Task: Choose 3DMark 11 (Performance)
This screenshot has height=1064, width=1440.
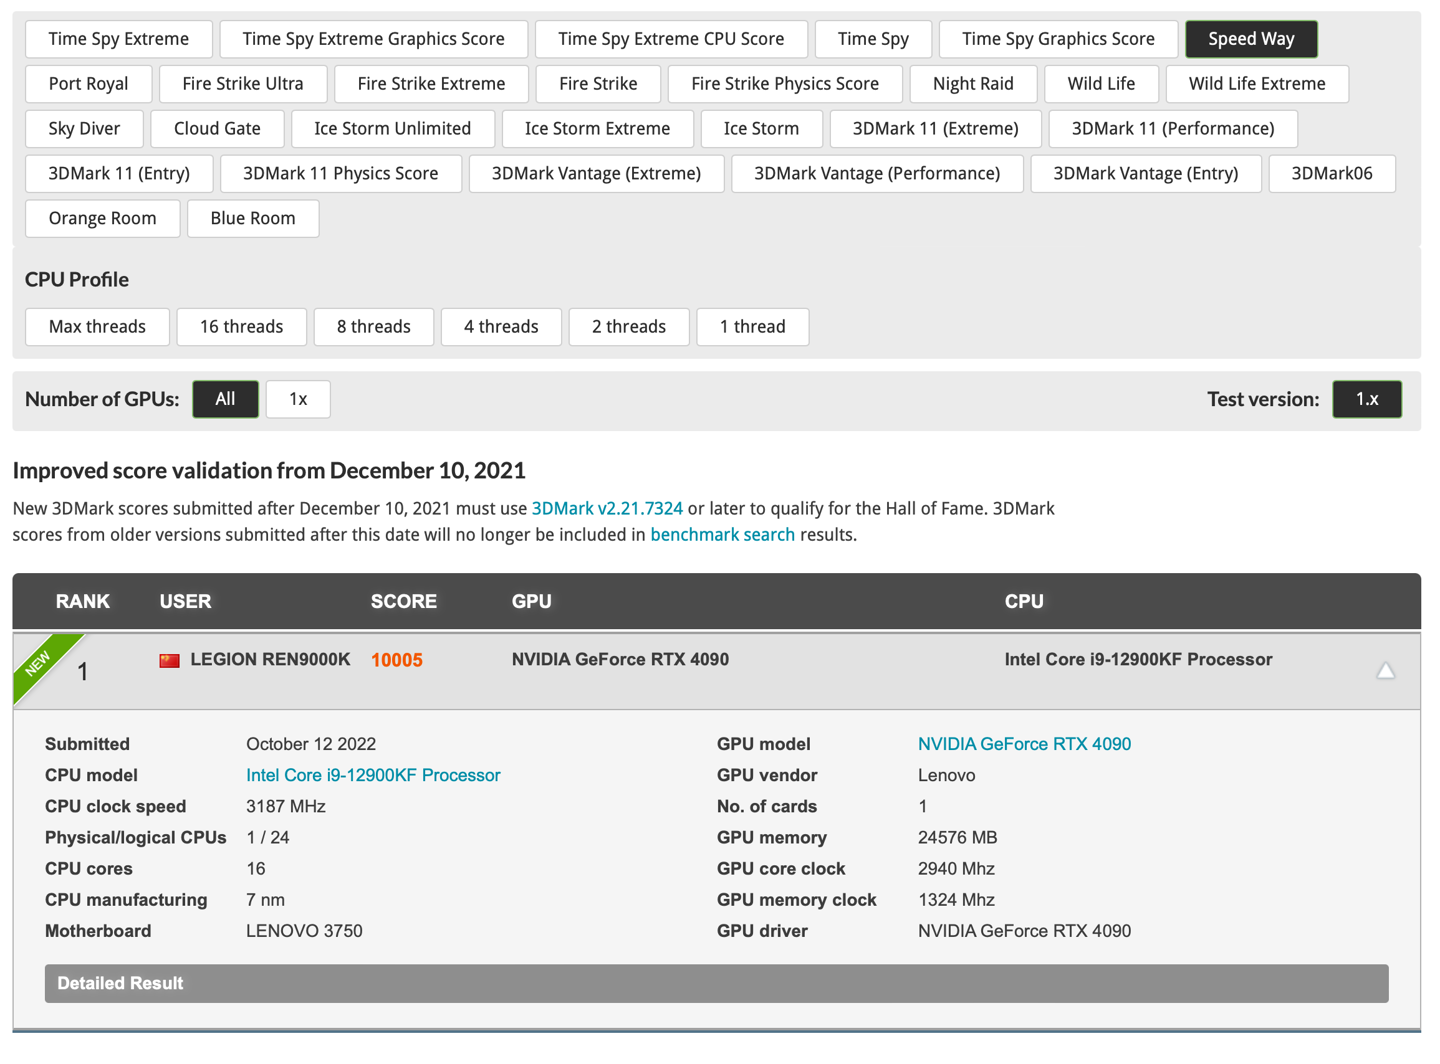Action: [1173, 129]
